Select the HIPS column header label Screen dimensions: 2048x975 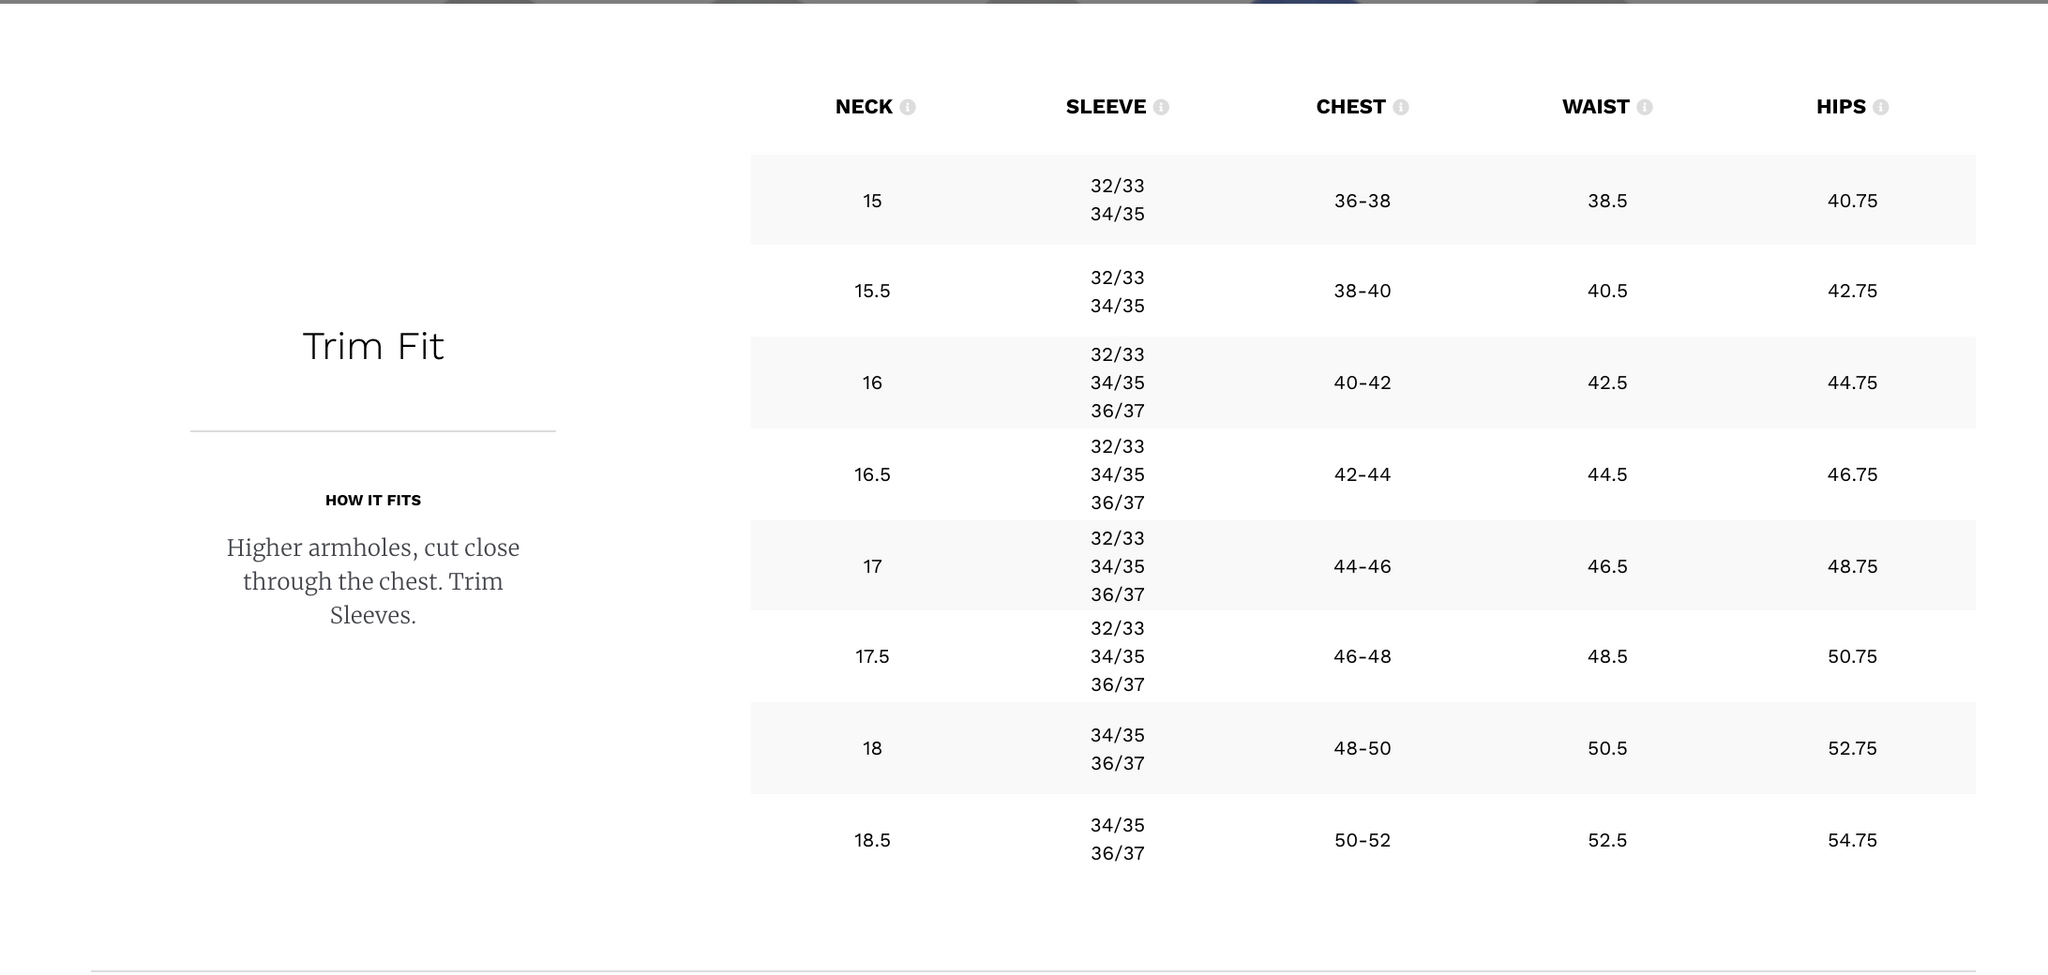coord(1840,107)
